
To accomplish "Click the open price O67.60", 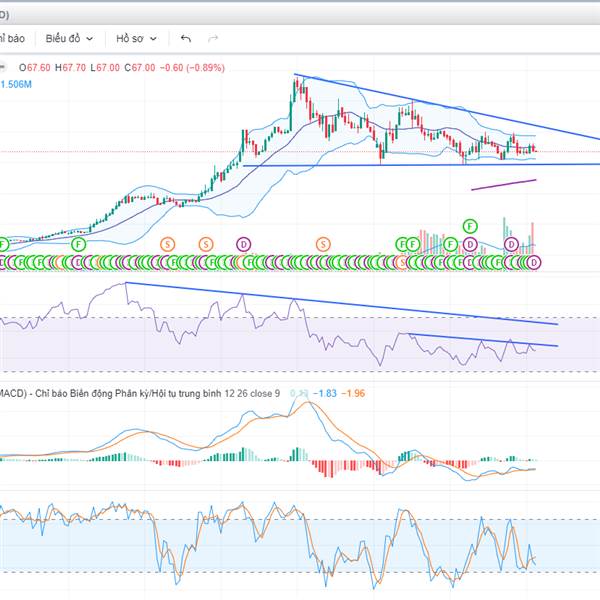I will [35, 68].
